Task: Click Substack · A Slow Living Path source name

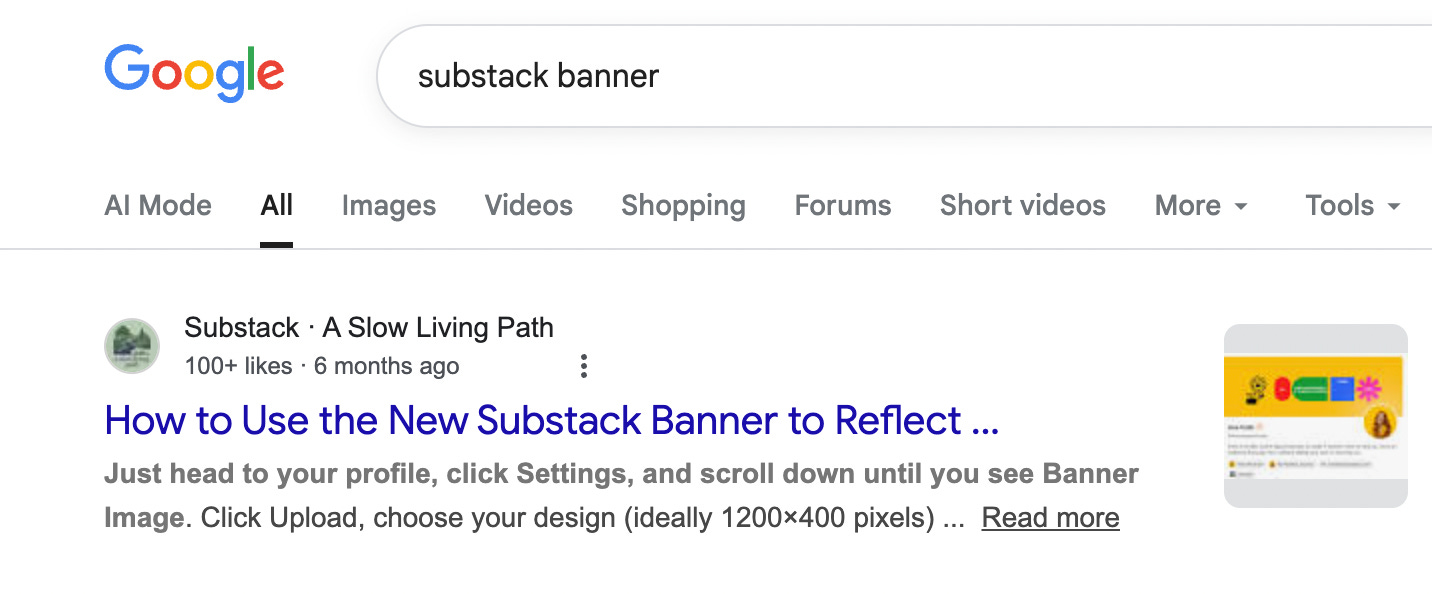Action: [x=368, y=327]
